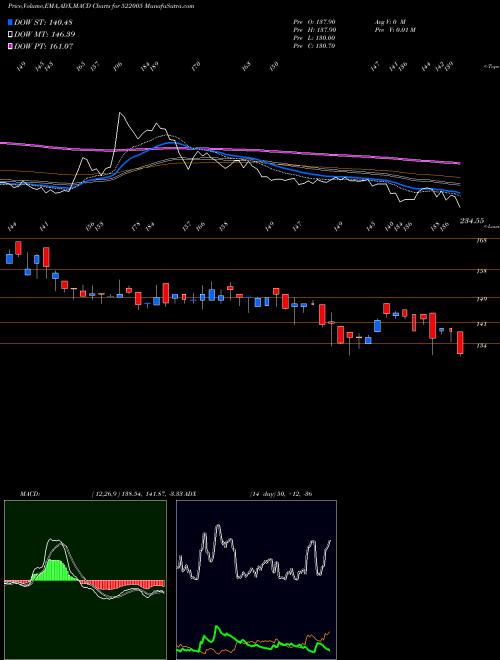Open the MACD histogram panel
This screenshot has height=660, width=500.
pos(85,580)
